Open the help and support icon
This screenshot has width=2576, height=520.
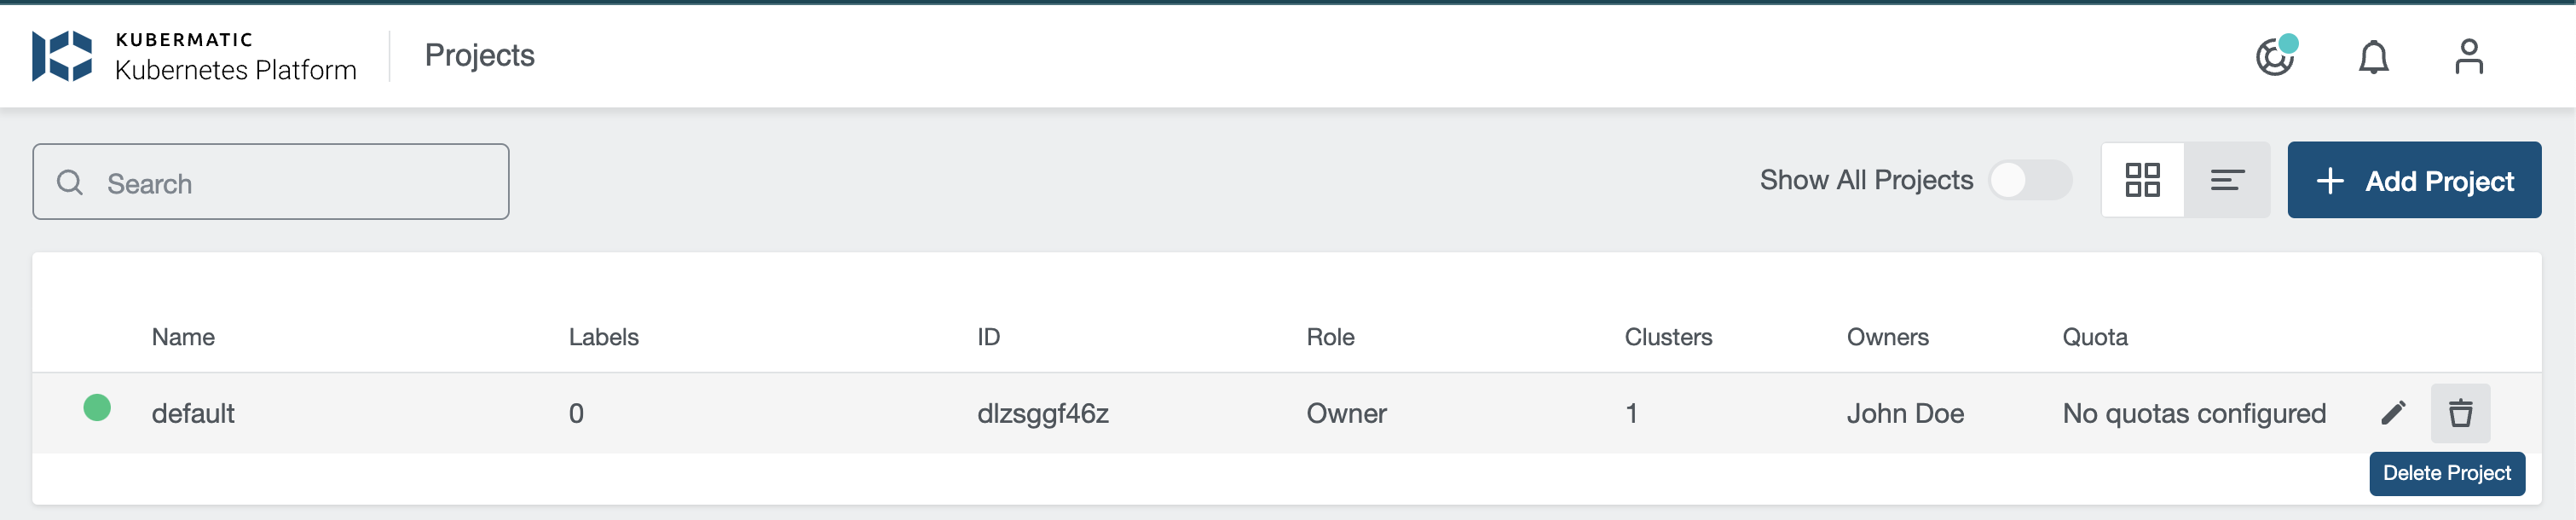2274,57
